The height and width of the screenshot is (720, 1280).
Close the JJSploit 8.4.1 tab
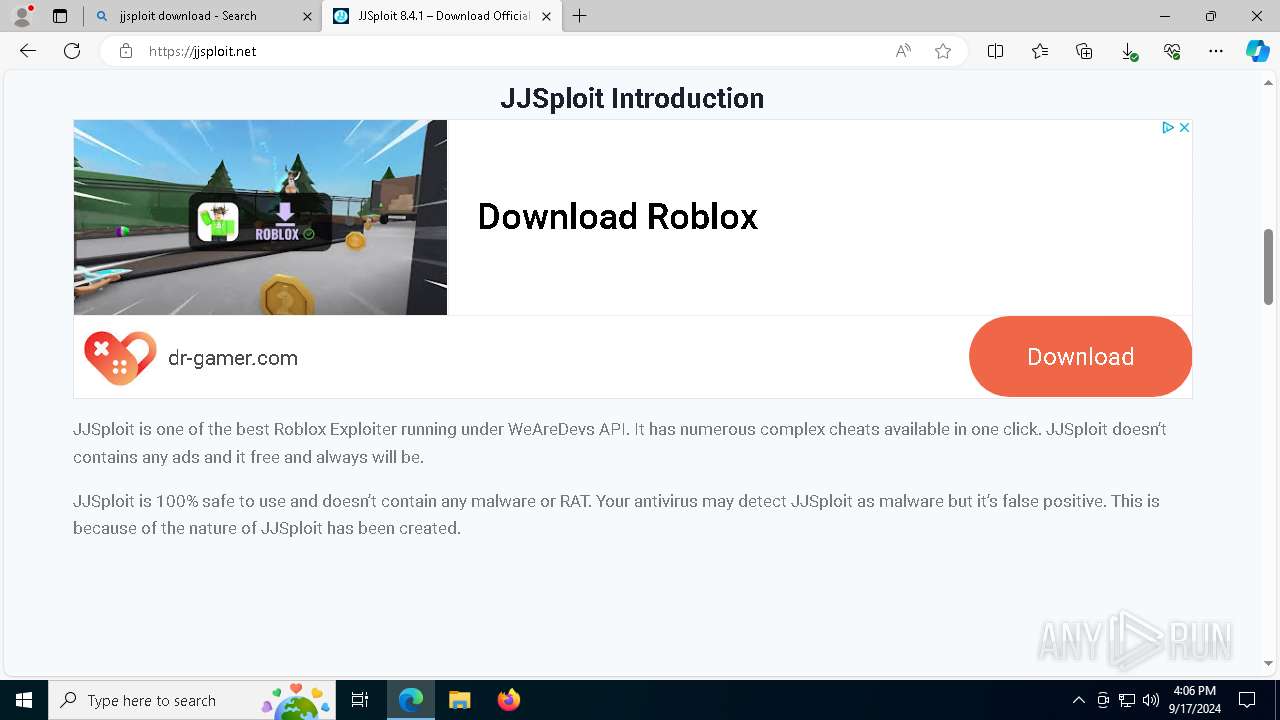[x=546, y=16]
